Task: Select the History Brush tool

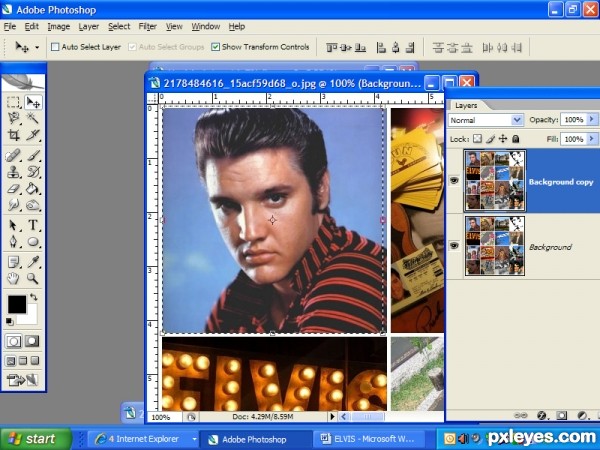Action: 33,172
